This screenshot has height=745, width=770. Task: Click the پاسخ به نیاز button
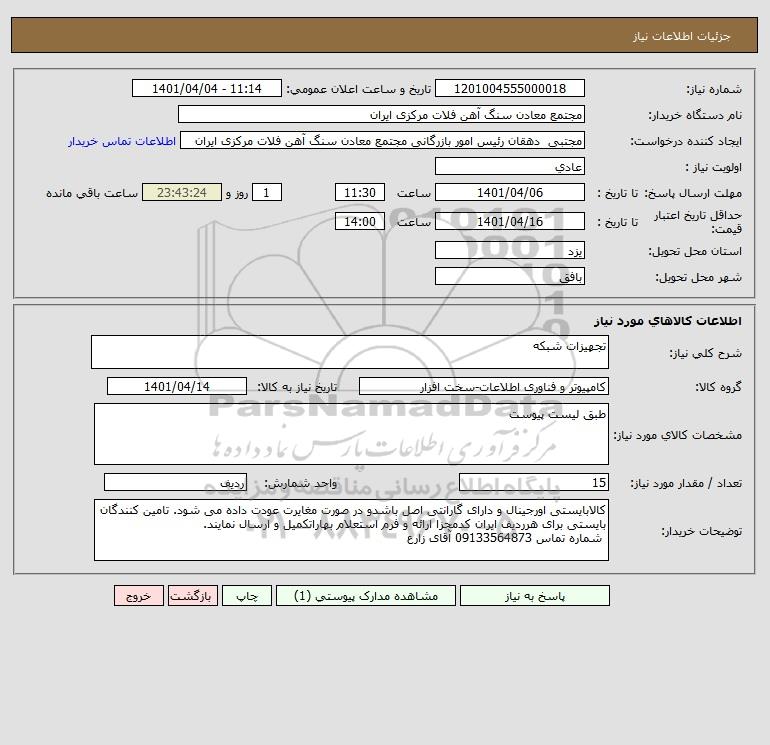point(535,596)
